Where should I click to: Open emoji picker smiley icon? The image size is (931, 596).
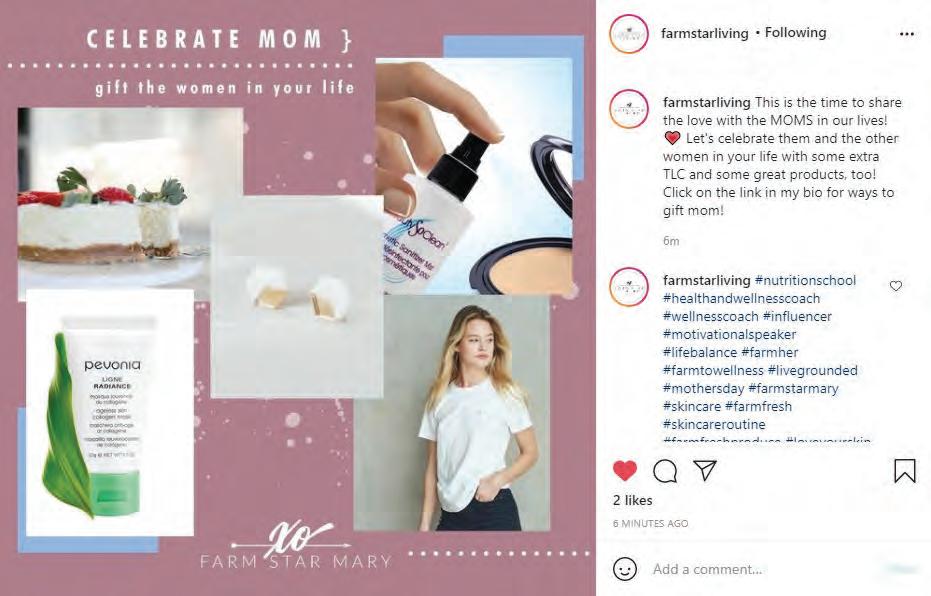[x=625, y=569]
